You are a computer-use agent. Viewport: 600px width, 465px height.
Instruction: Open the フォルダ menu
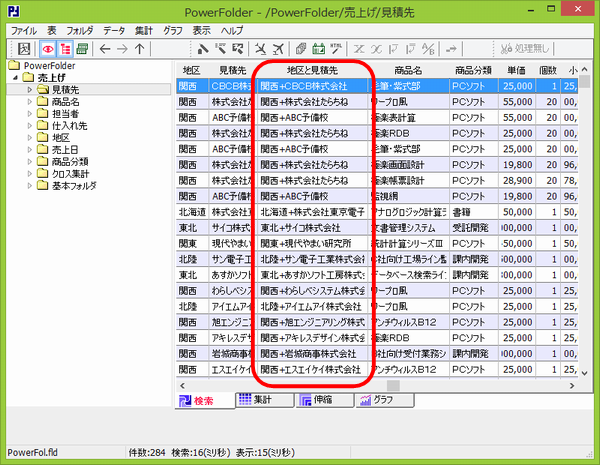80,31
